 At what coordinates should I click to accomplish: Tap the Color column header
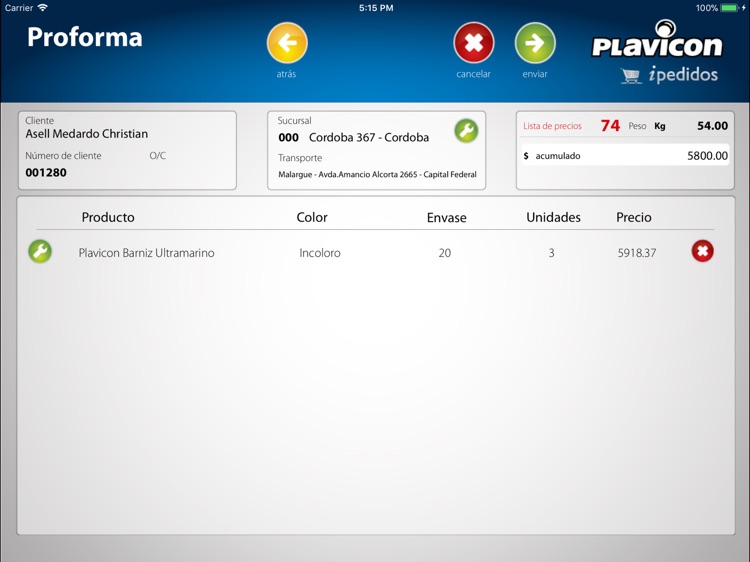coord(312,218)
